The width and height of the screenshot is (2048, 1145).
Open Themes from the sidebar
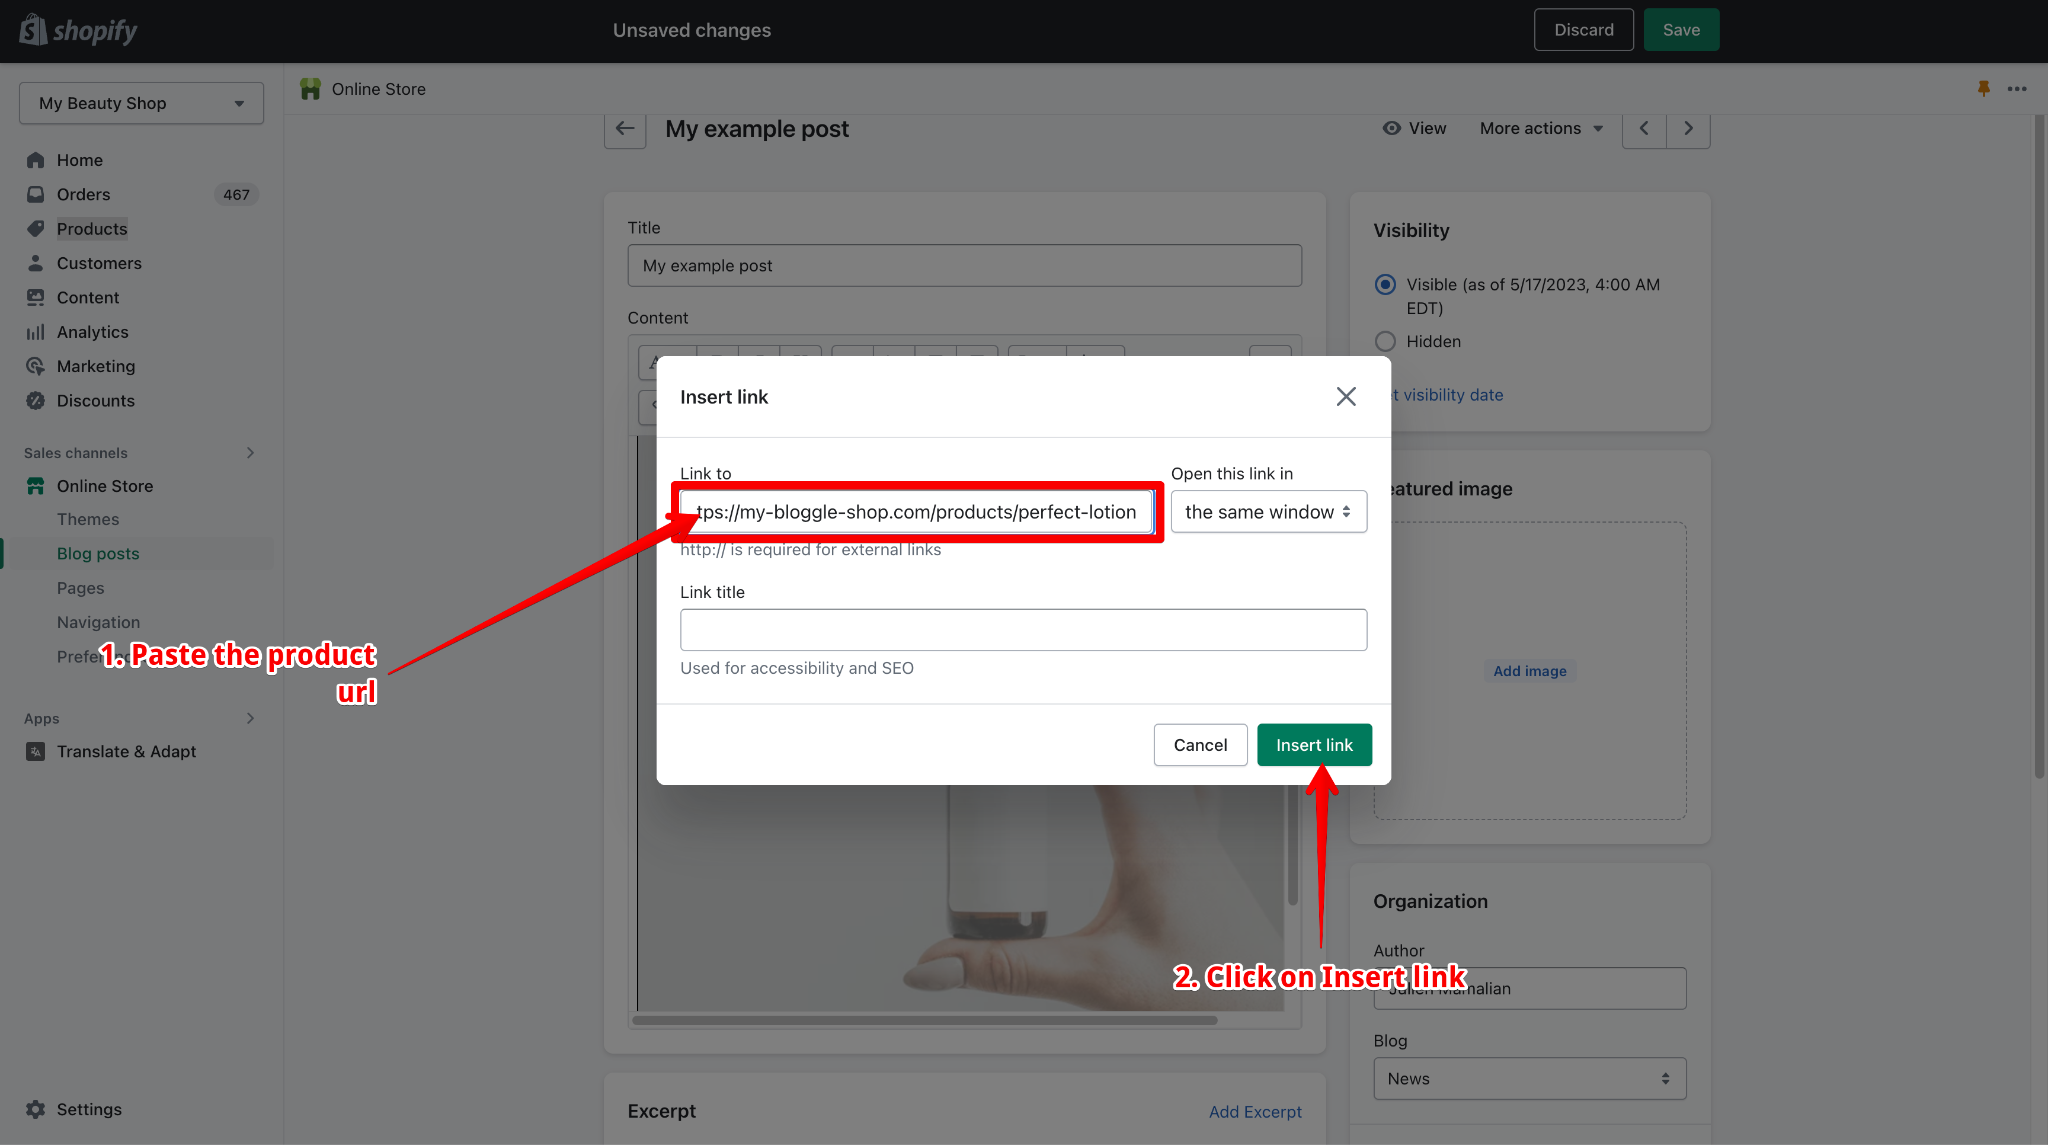[88, 519]
